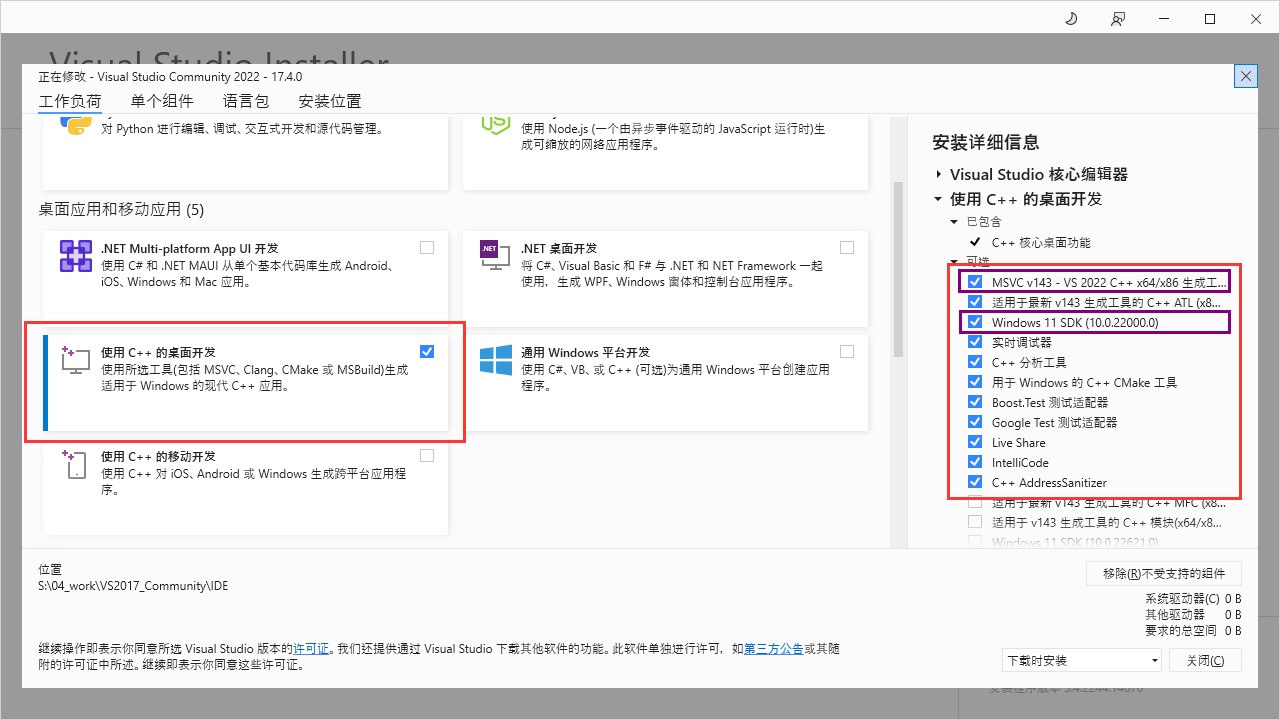This screenshot has height=720, width=1280.
Task: Switch to the 单个组件 tab
Action: (162, 101)
